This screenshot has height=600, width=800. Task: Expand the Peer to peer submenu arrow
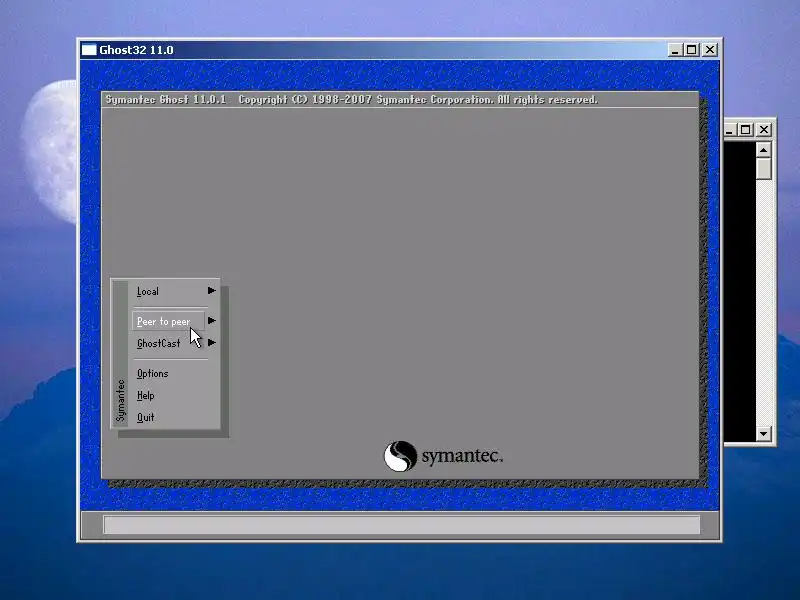(212, 321)
